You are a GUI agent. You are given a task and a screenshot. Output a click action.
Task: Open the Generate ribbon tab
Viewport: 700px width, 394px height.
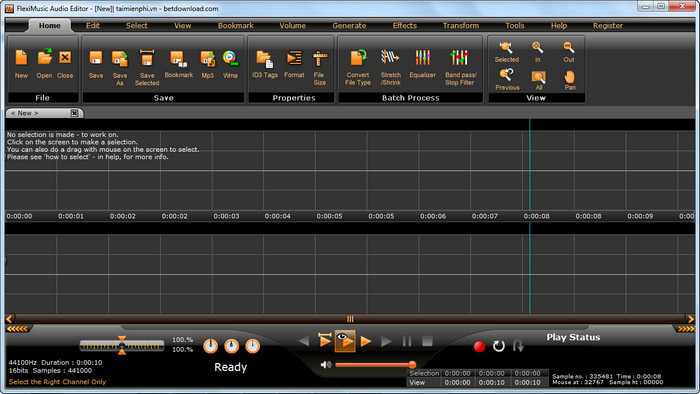[x=349, y=25]
